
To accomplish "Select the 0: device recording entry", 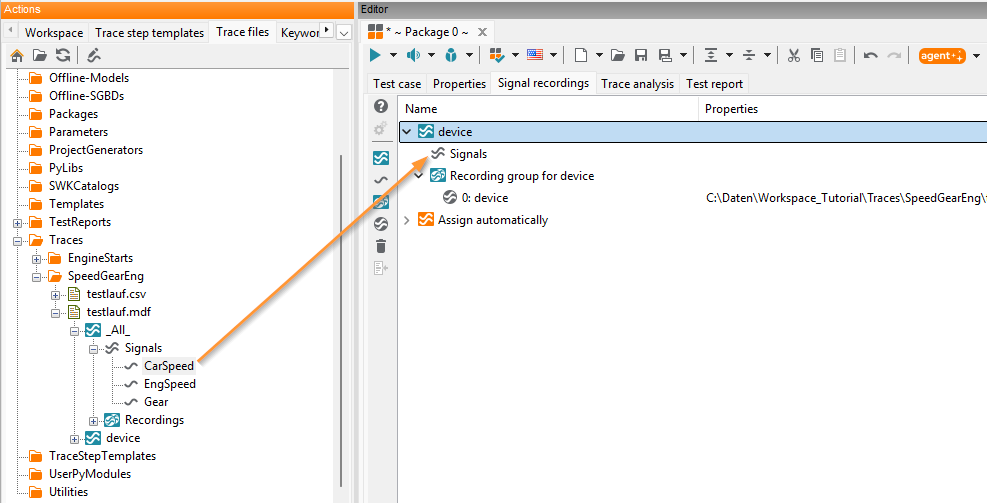I will [485, 198].
